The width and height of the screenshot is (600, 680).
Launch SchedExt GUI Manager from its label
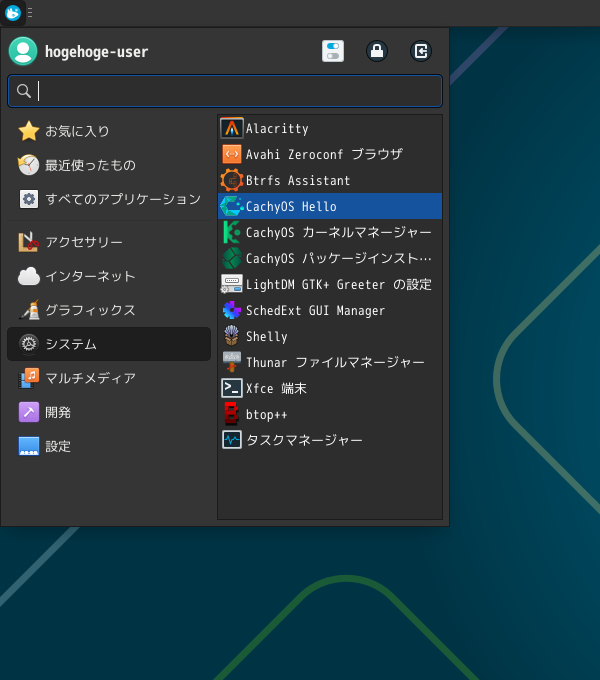click(x=316, y=311)
